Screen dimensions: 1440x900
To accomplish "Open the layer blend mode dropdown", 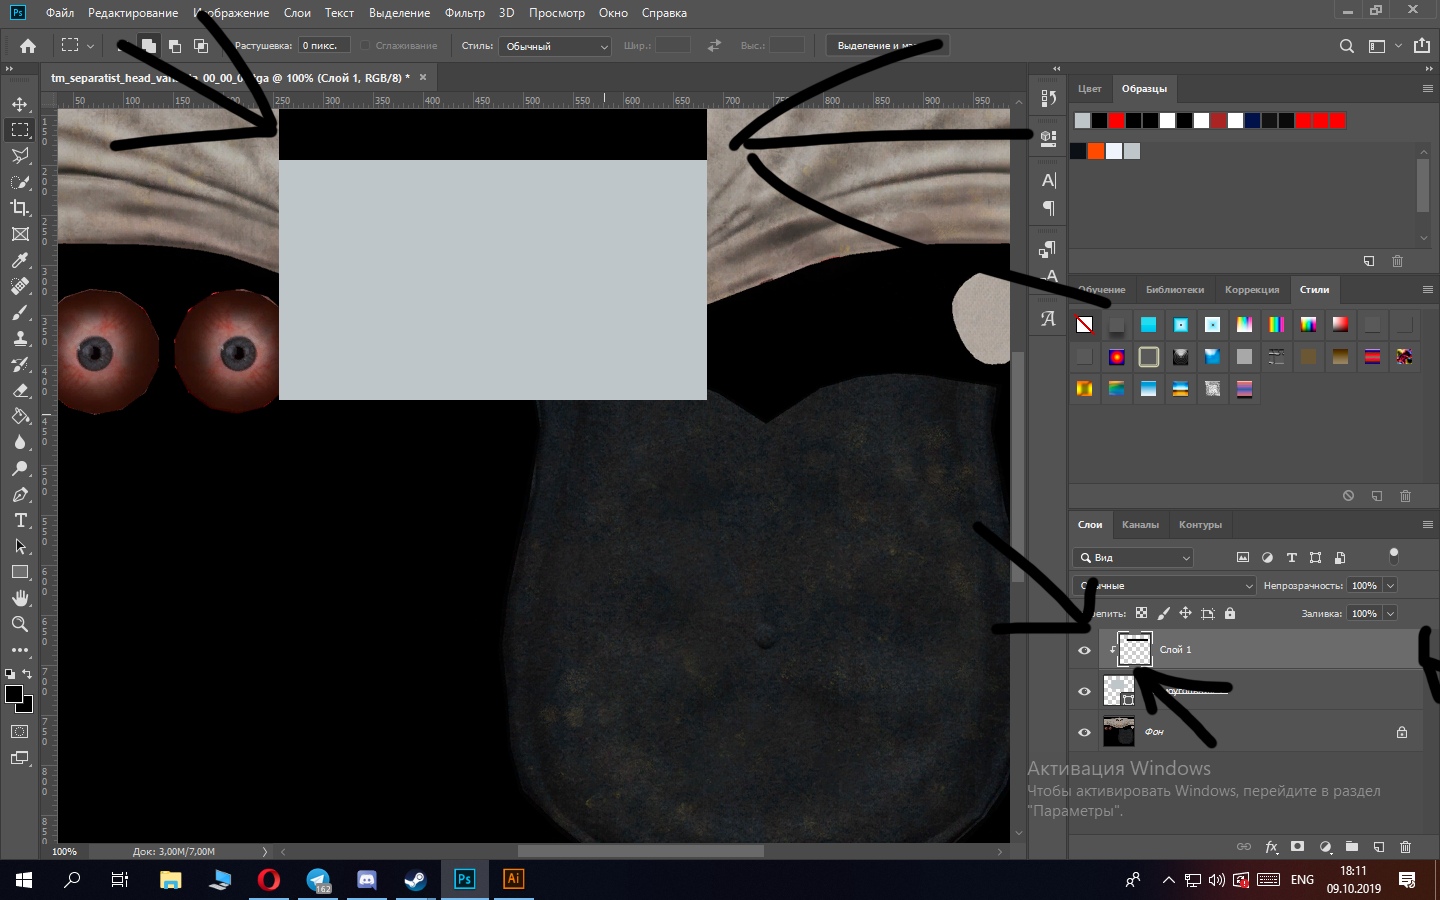I will pyautogui.click(x=1164, y=586).
